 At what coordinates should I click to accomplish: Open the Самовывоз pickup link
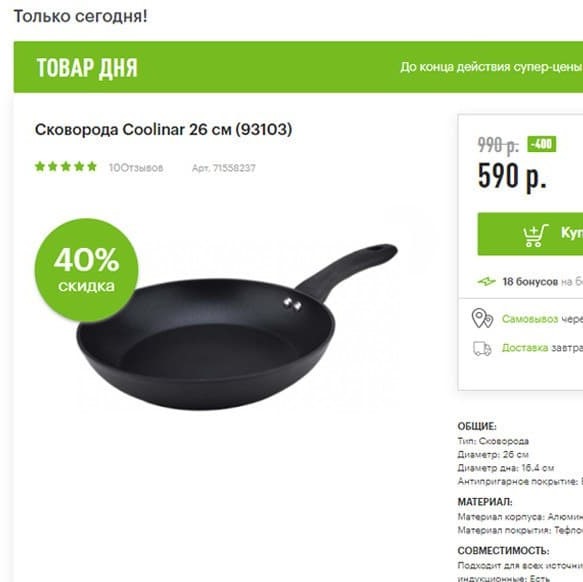[530, 319]
